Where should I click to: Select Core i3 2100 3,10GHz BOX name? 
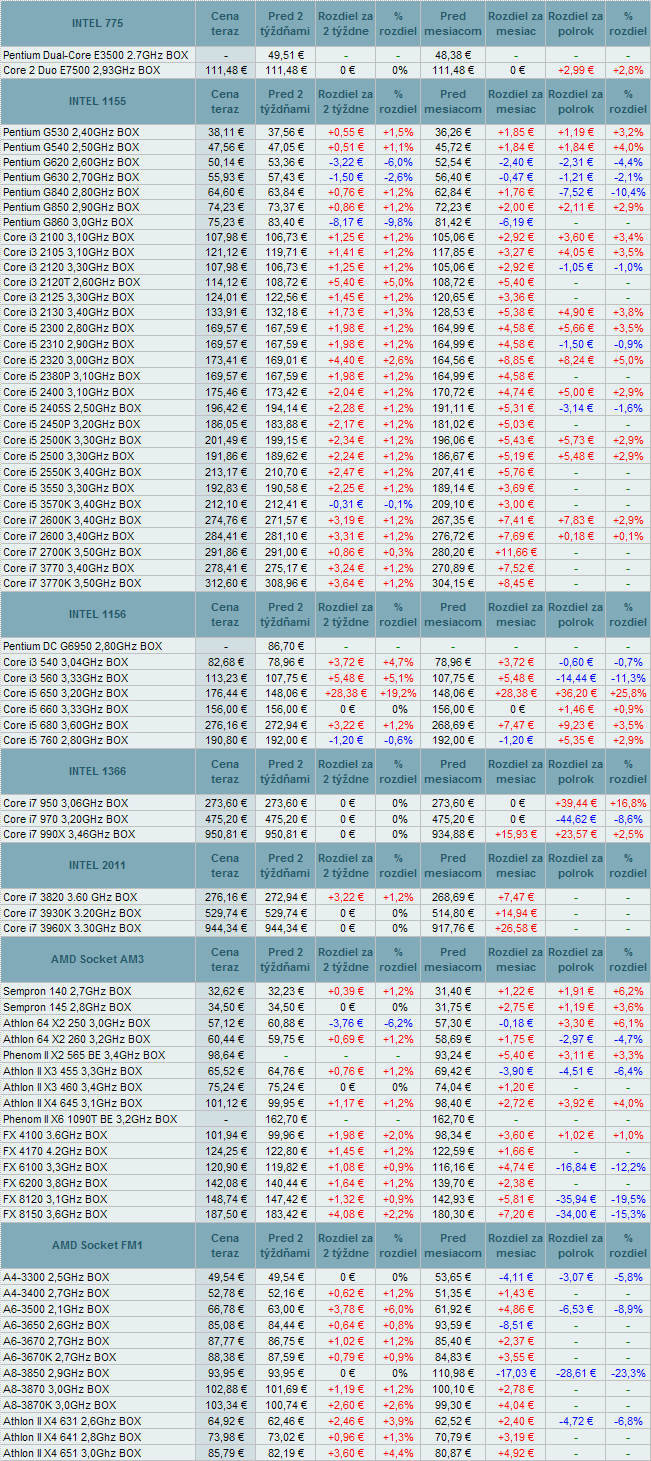(x=68, y=237)
